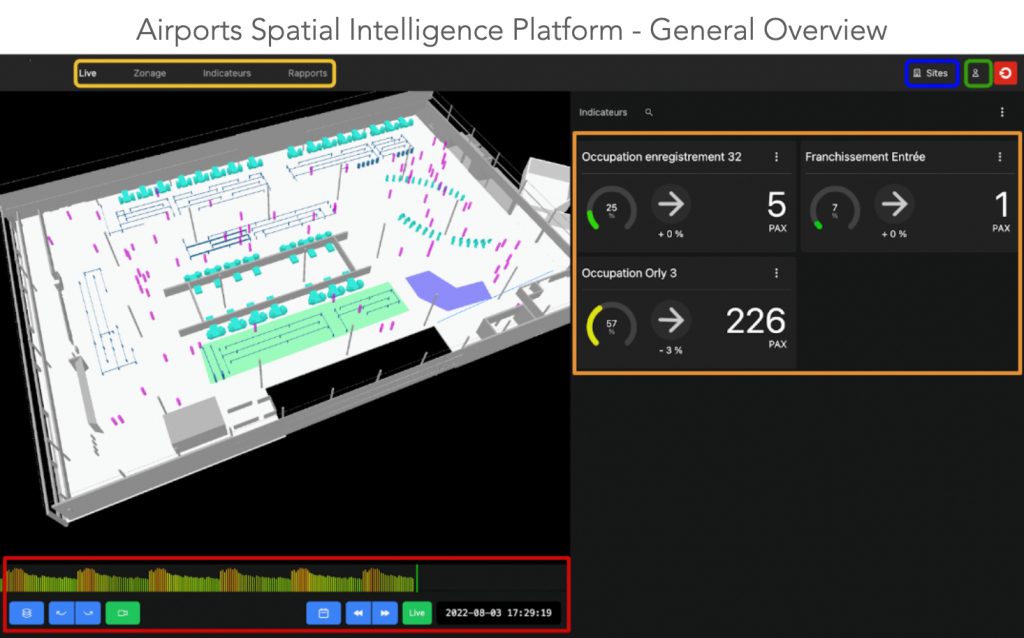Open the search icon in Indicateurs panel

648,112
